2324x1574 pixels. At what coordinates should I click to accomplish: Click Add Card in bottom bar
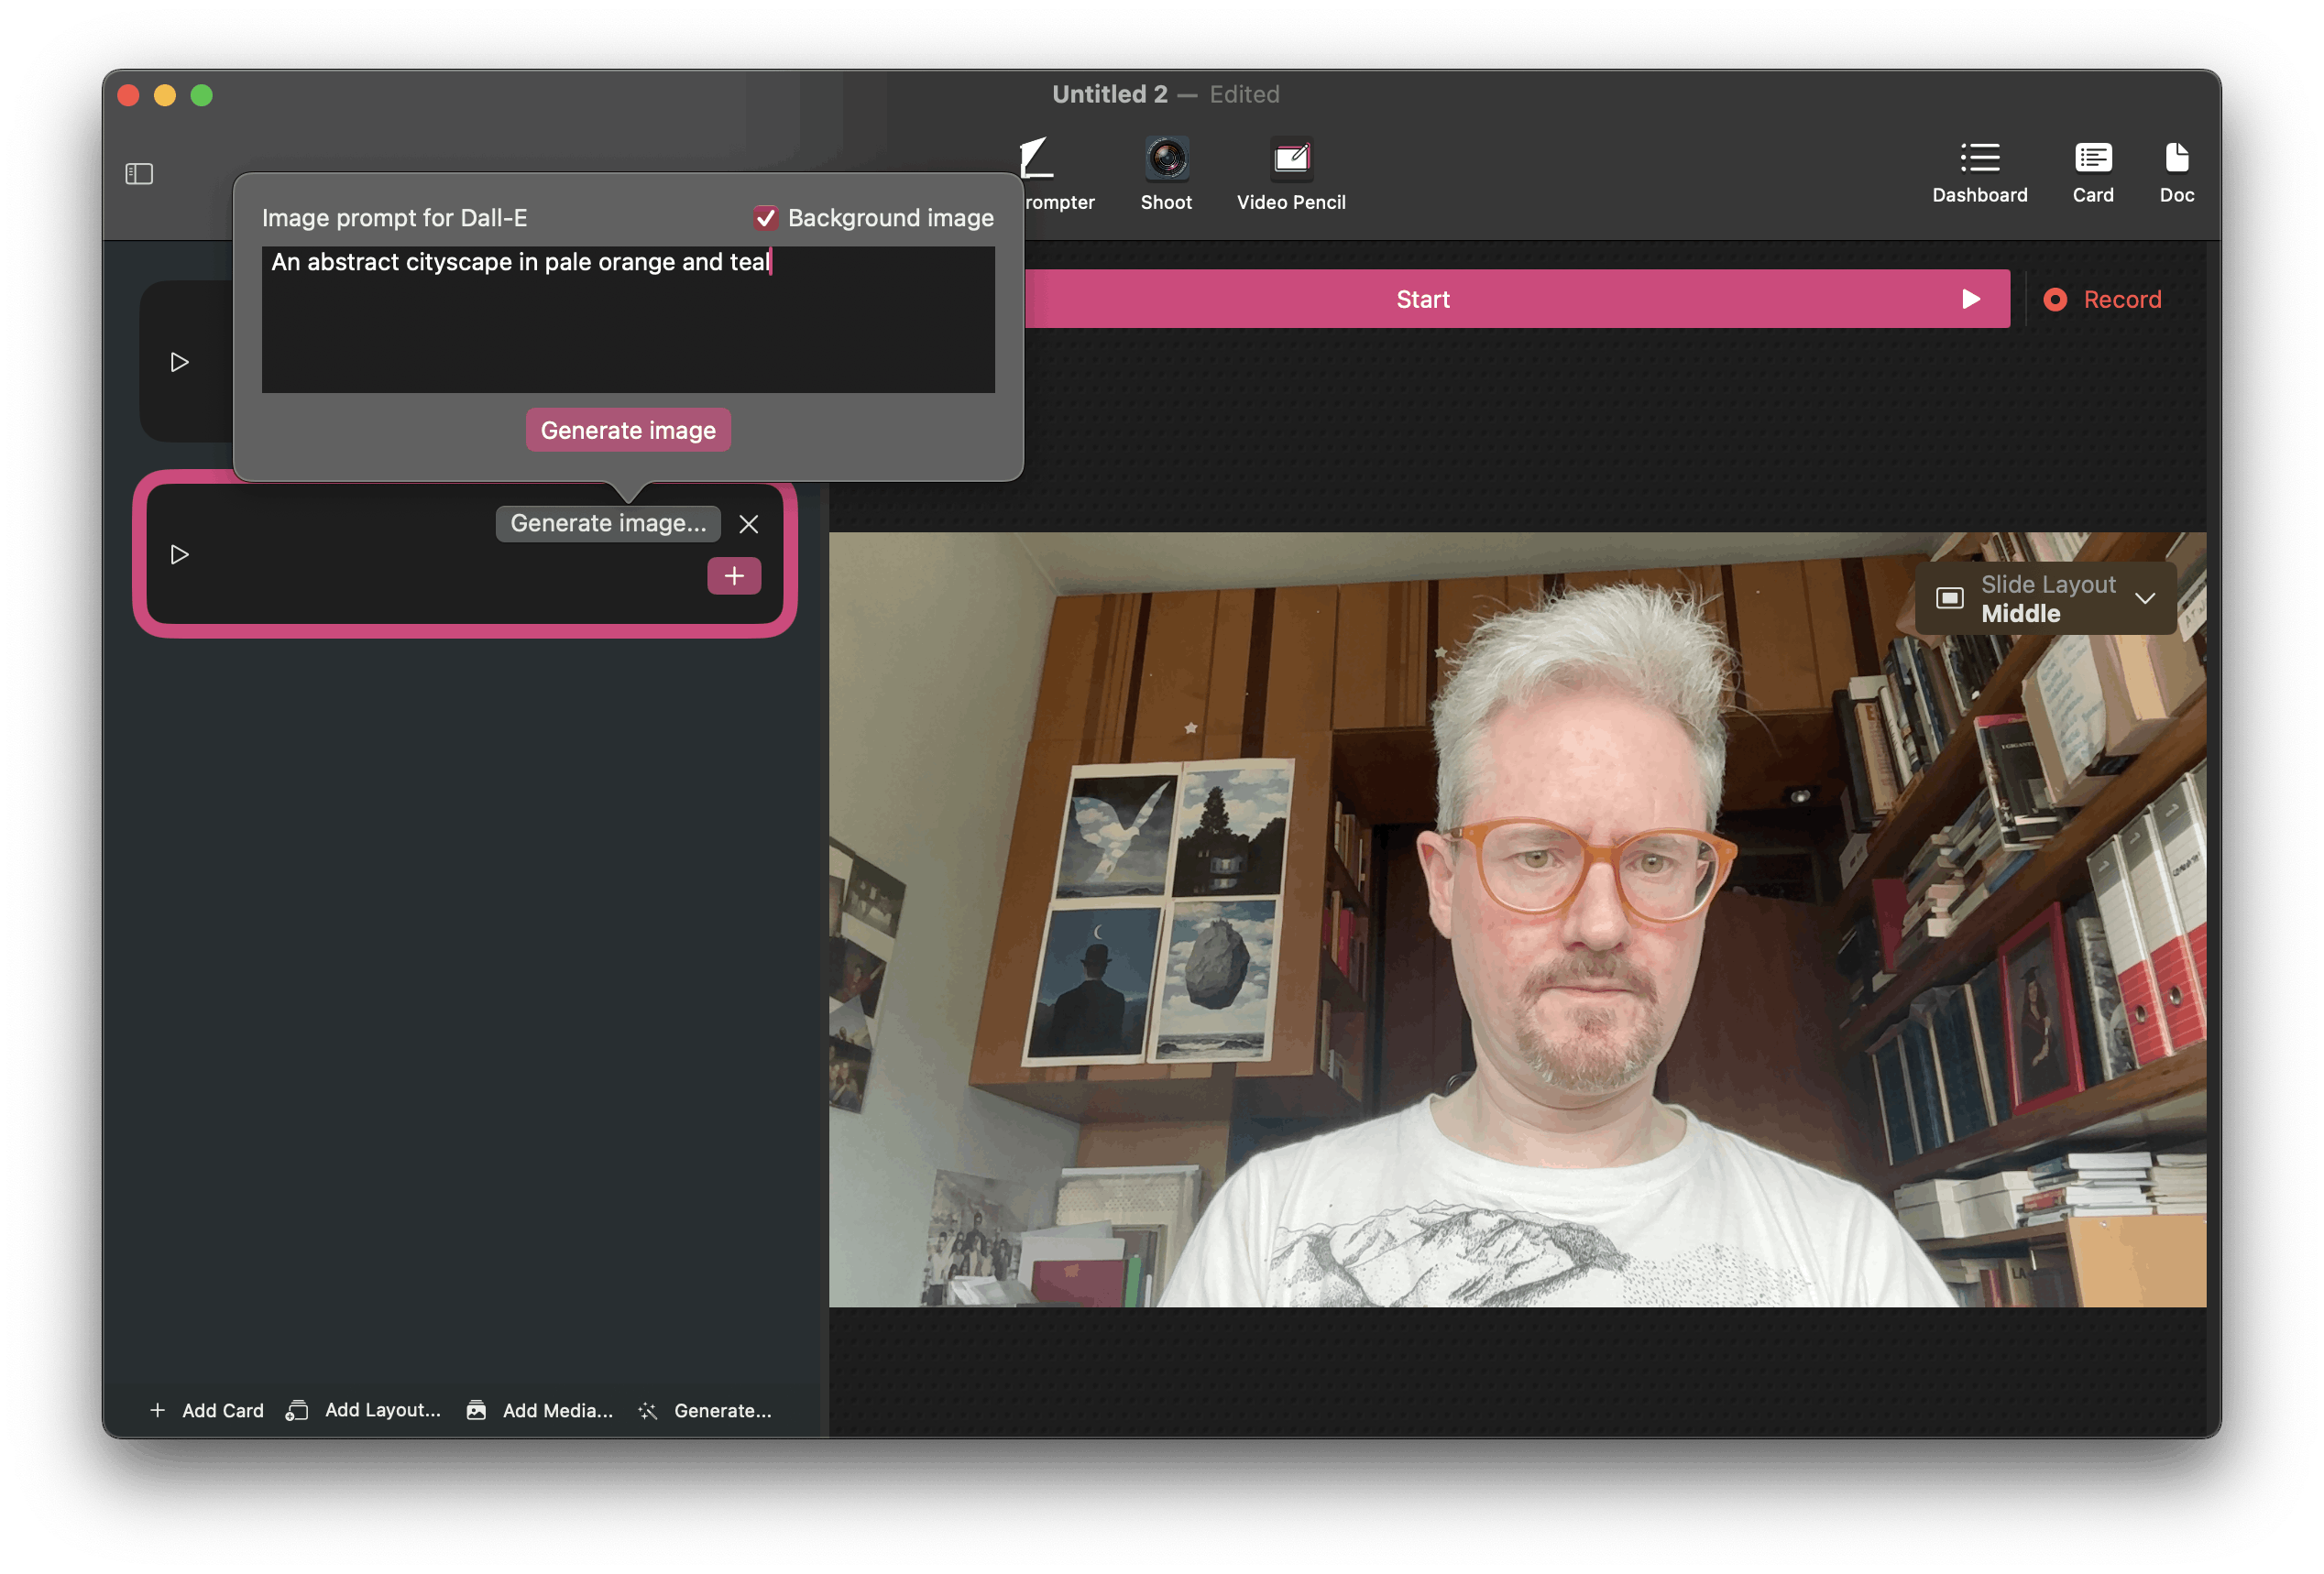(x=207, y=1410)
